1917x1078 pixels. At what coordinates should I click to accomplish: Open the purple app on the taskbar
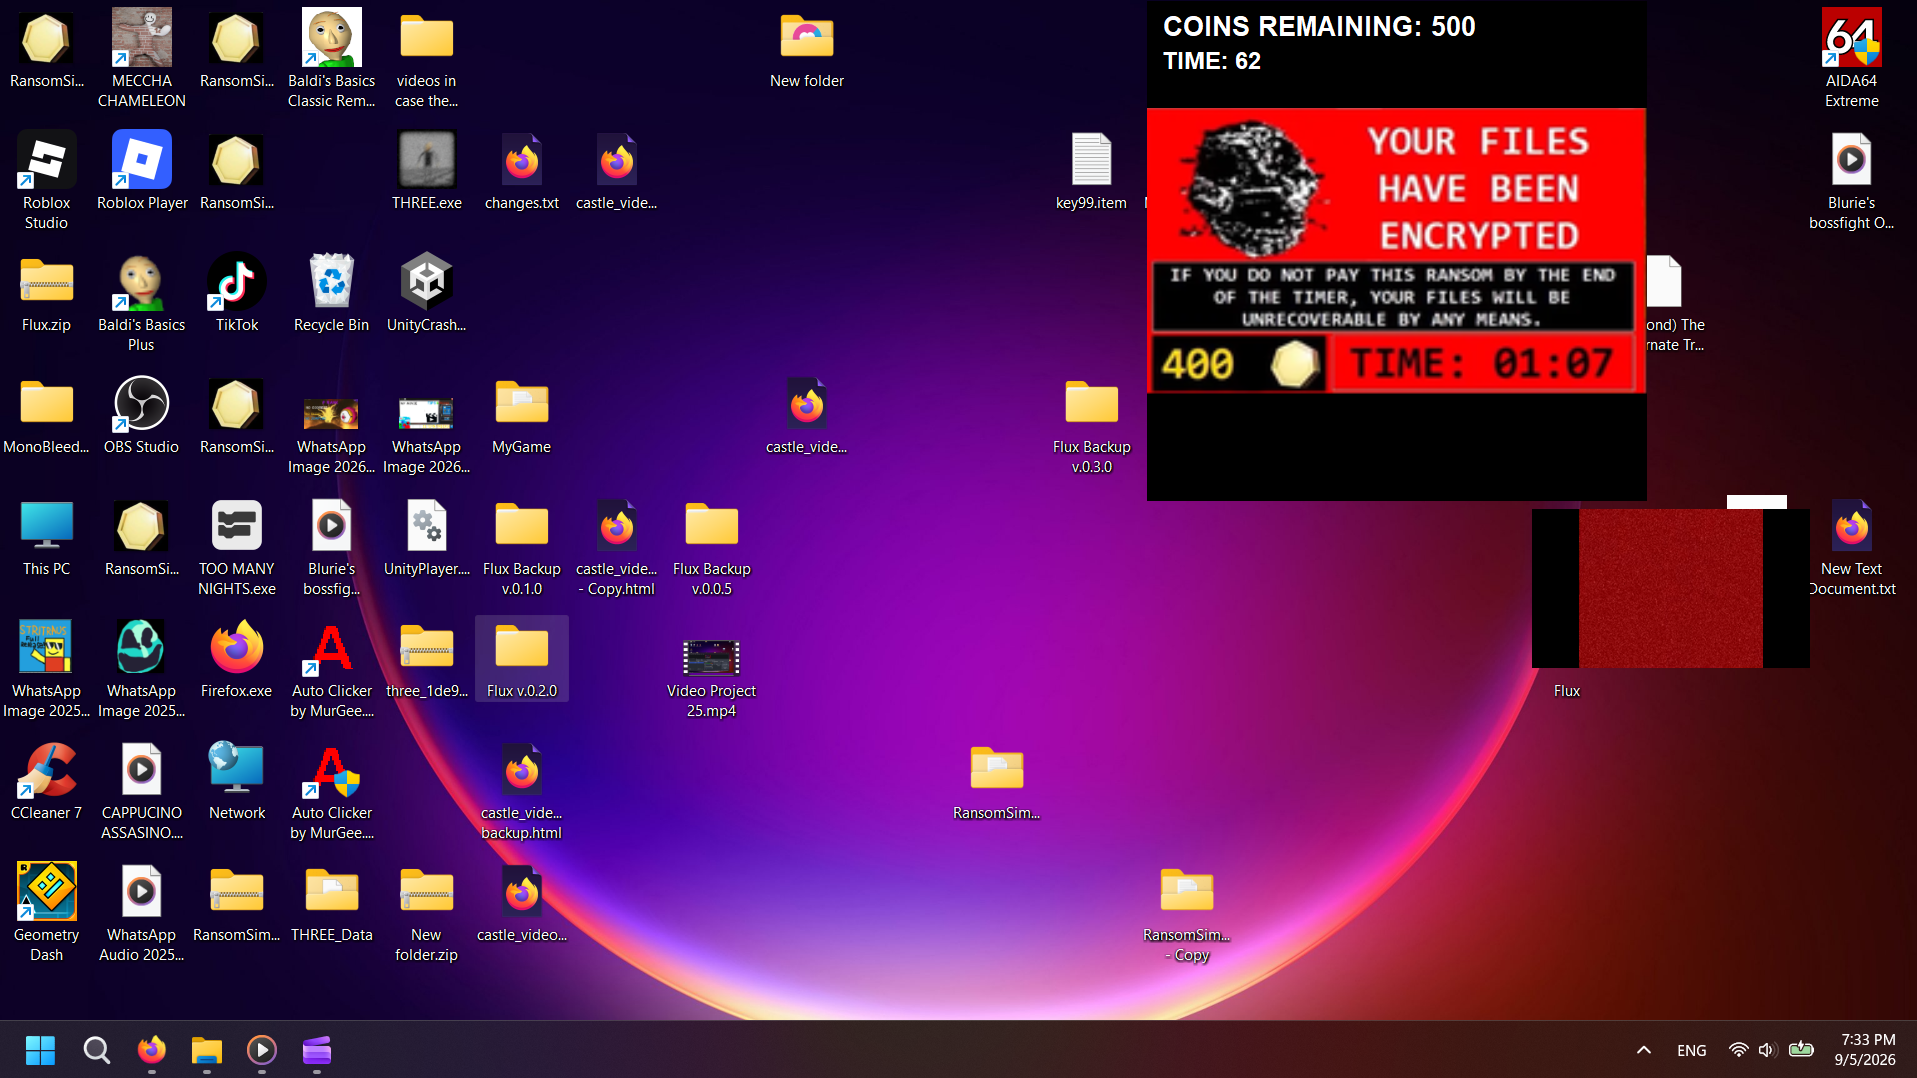click(x=317, y=1050)
